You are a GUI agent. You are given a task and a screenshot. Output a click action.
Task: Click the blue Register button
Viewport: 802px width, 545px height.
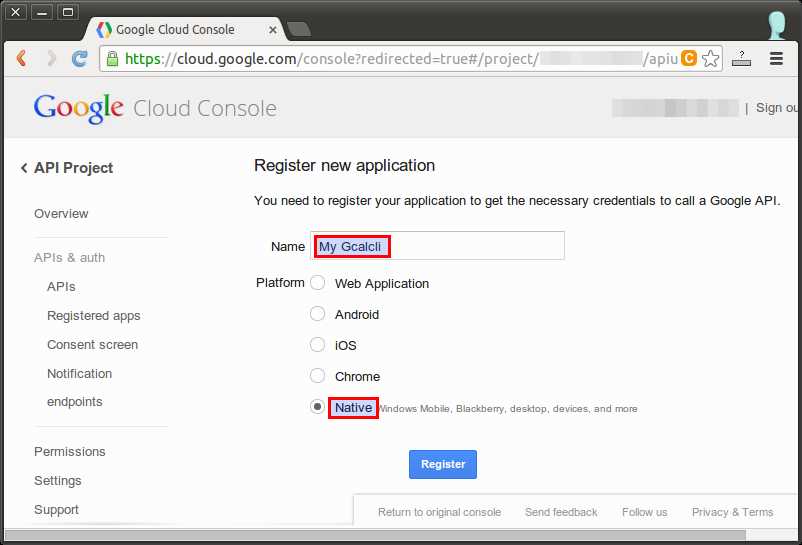(x=443, y=464)
